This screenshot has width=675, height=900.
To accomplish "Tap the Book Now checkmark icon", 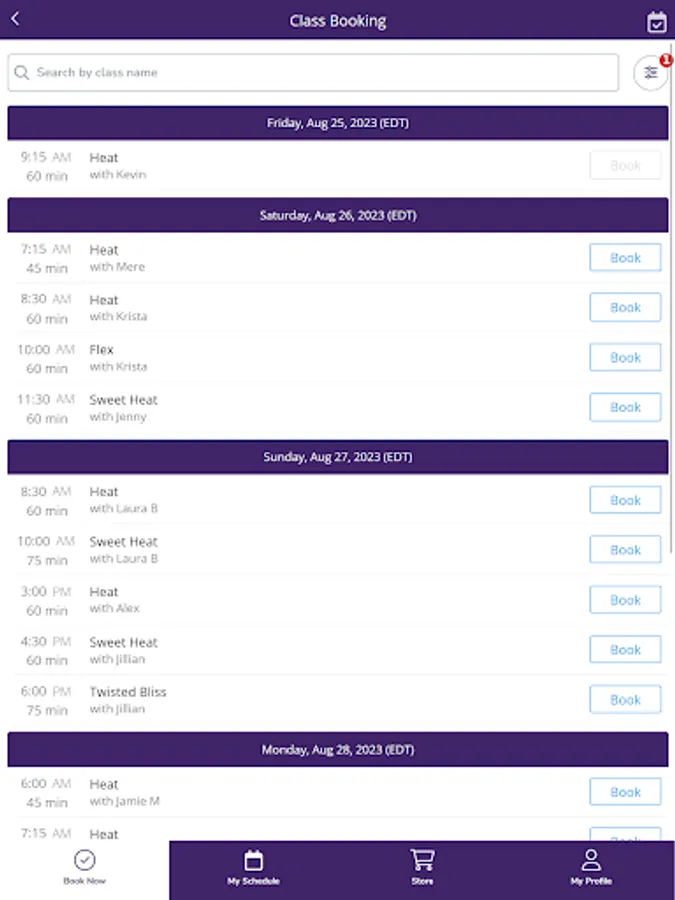I will pos(85,860).
